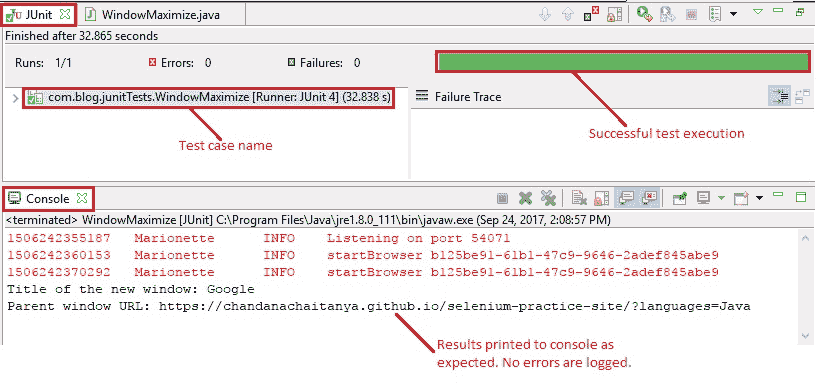Screen dimensions: 819x391
Task: Click Remove All Terminated Launches icon
Action: (548, 198)
